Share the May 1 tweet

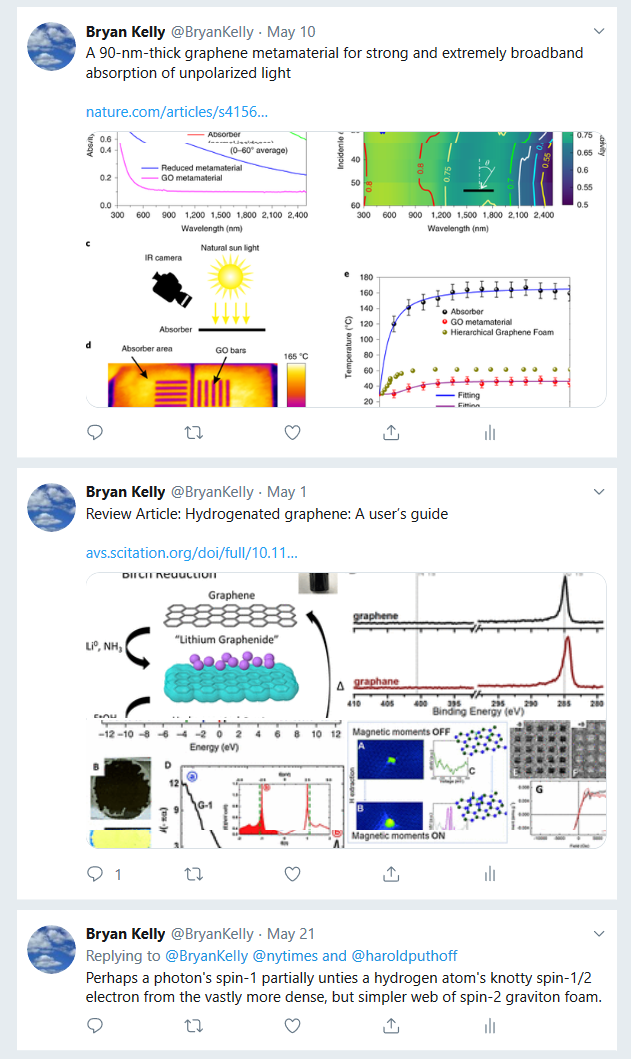point(391,874)
